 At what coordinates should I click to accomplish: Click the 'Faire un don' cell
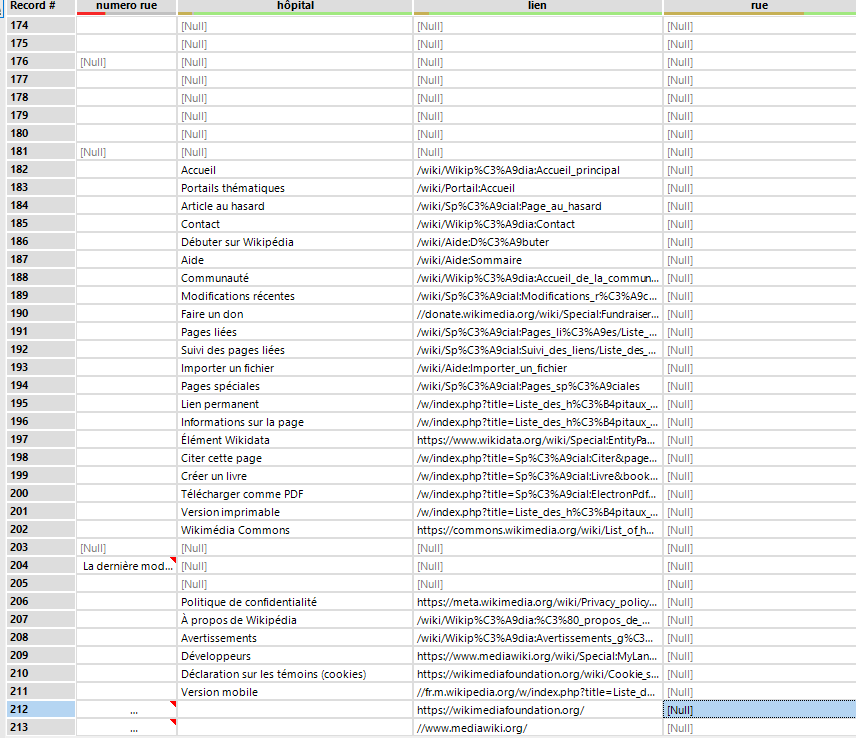pyautogui.click(x=295, y=314)
